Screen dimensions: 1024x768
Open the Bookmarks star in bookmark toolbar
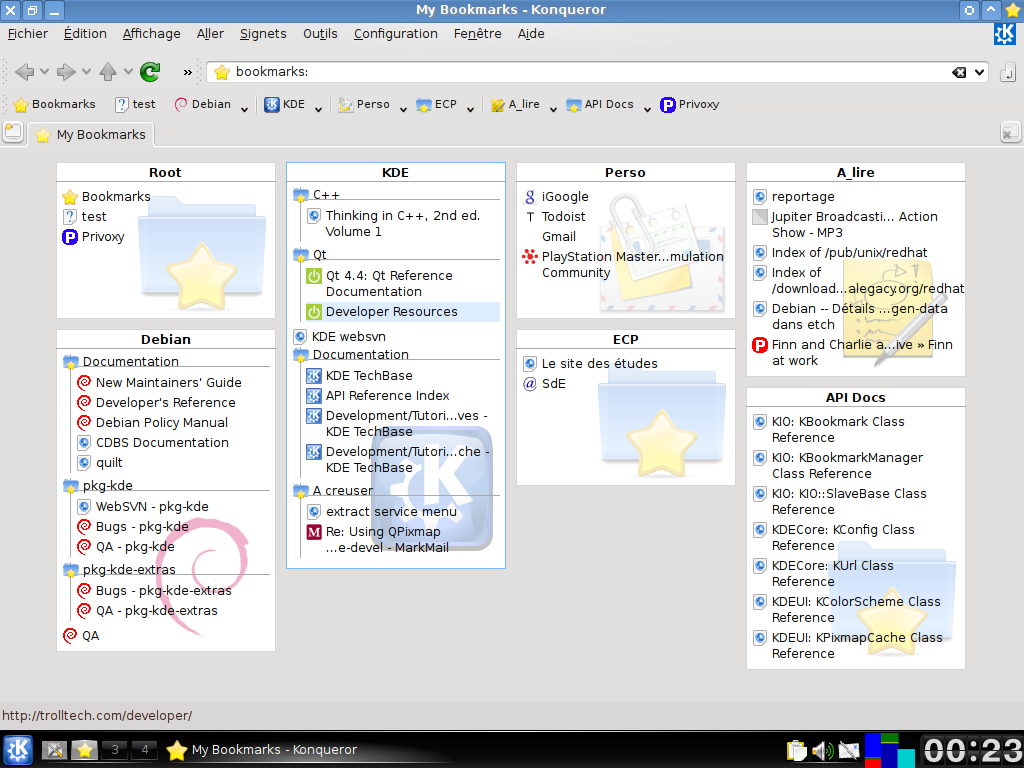click(x=55, y=104)
